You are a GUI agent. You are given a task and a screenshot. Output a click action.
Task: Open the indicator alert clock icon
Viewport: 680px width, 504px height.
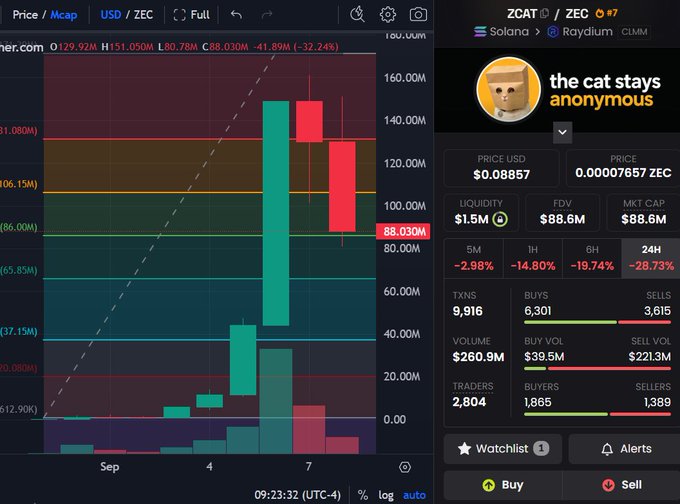357,14
